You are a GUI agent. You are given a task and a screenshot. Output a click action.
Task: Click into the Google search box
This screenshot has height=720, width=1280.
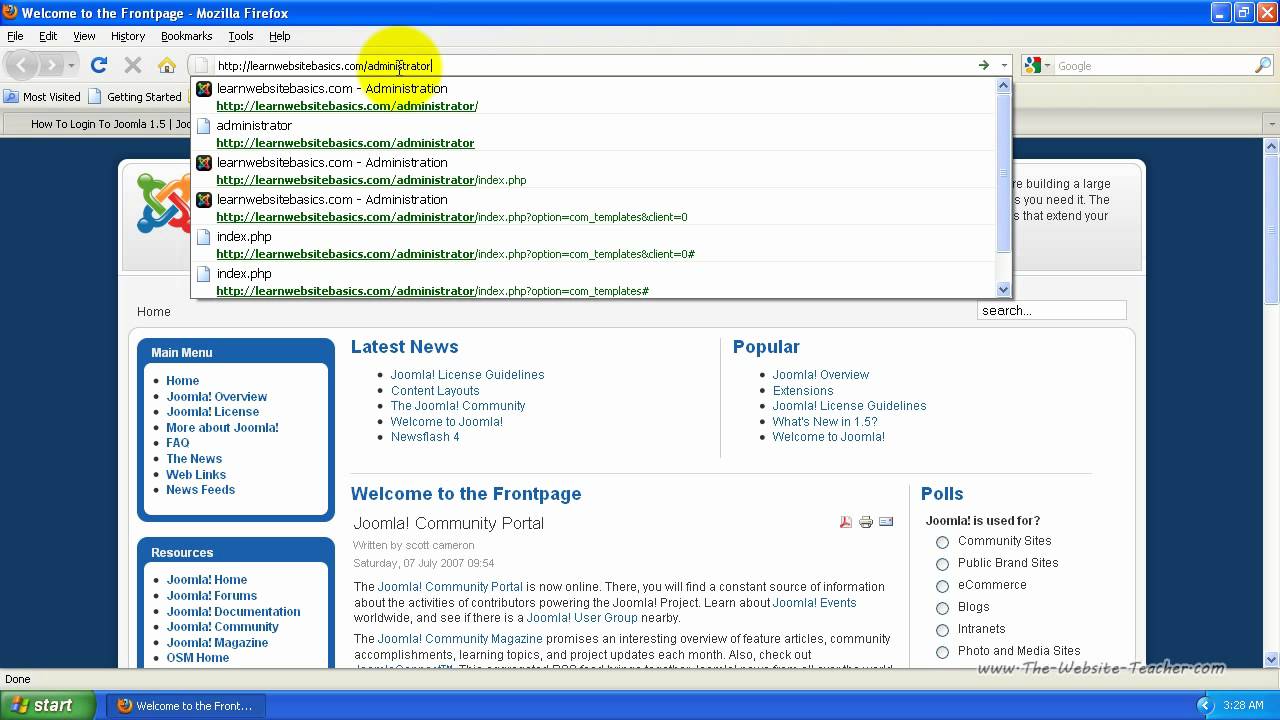pyautogui.click(x=1154, y=66)
